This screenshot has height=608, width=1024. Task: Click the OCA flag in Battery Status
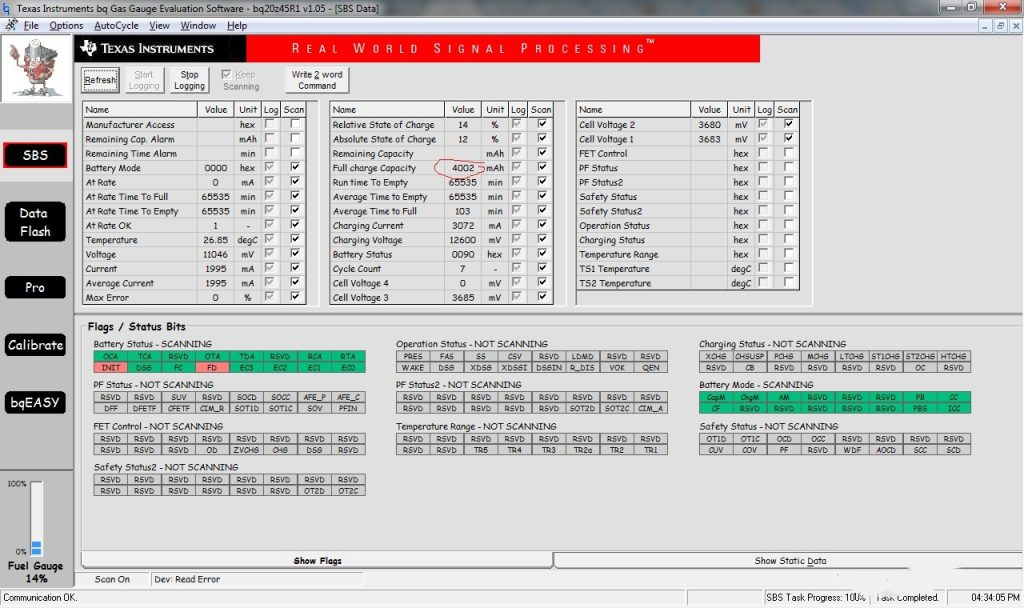point(110,357)
